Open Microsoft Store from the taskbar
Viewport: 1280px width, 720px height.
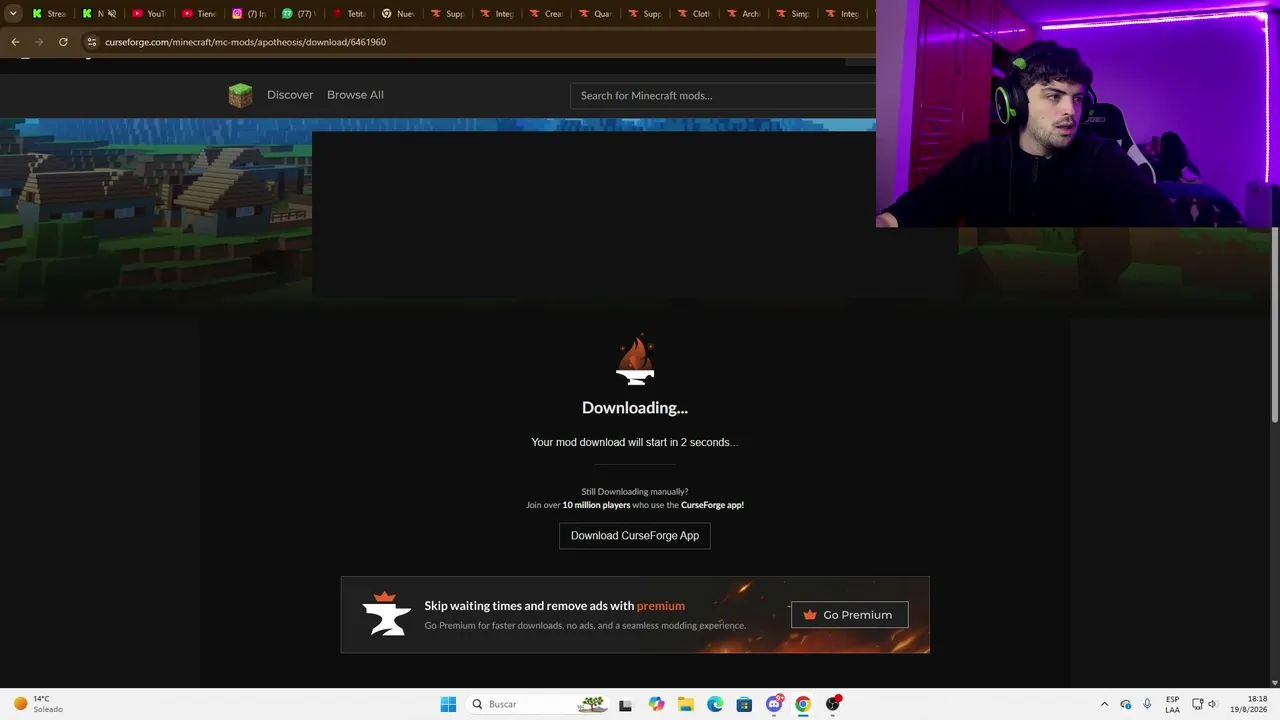pos(744,704)
